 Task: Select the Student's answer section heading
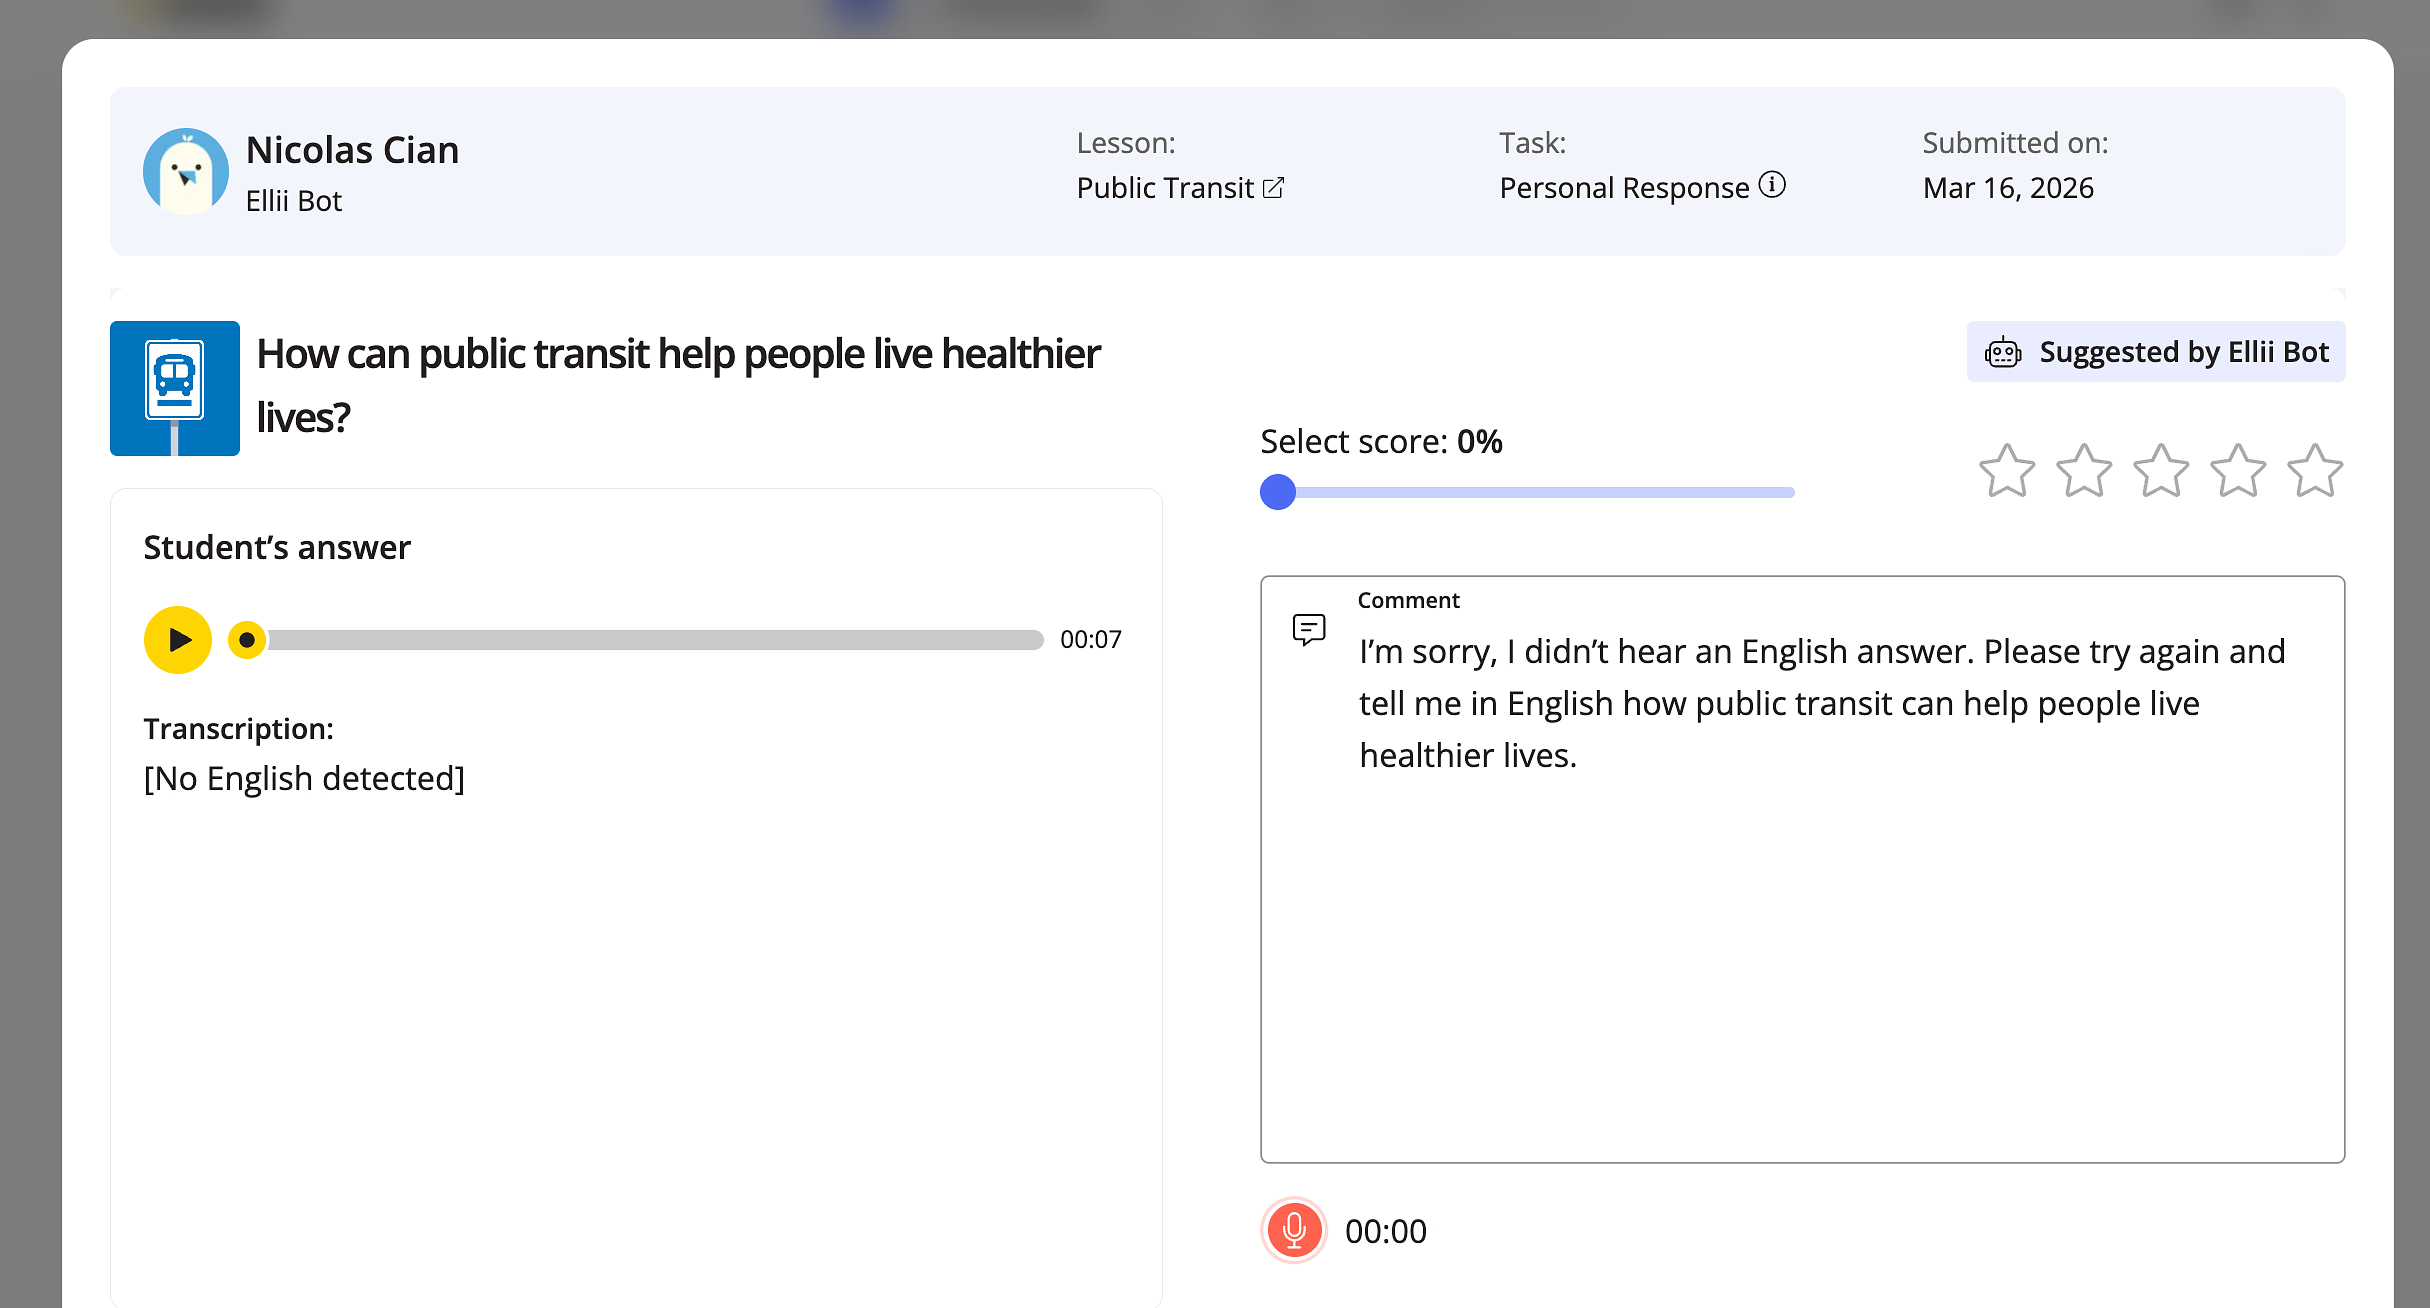pos(277,547)
